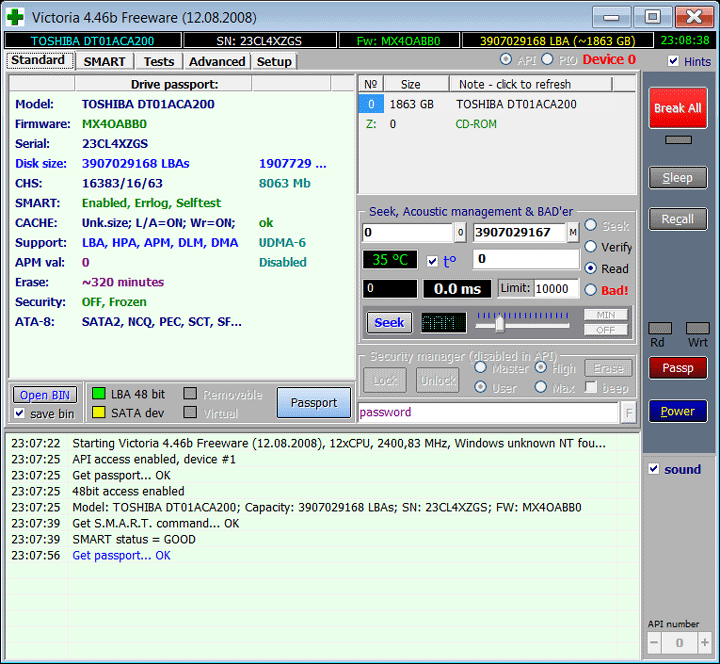
Task: Select the Z: CD-ROM entry
Action: click(497, 124)
